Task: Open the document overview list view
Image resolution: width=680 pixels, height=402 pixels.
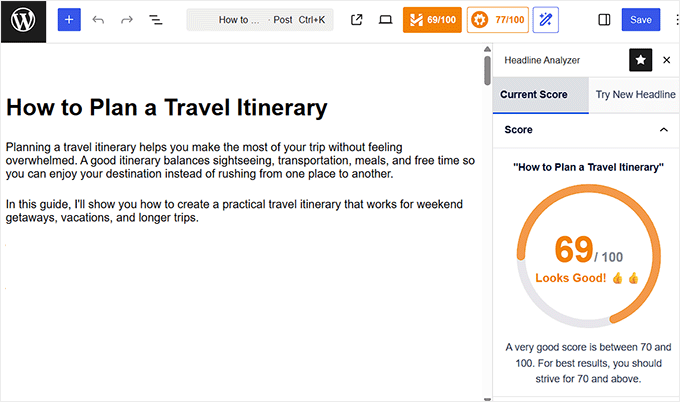Action: click(156, 20)
